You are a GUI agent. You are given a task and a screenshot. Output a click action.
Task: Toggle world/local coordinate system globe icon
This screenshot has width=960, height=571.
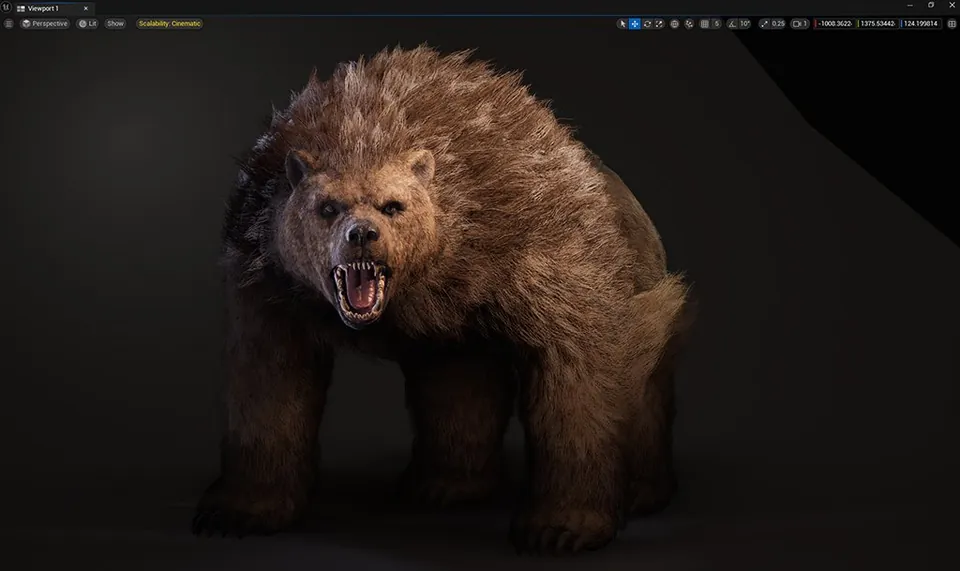click(674, 24)
